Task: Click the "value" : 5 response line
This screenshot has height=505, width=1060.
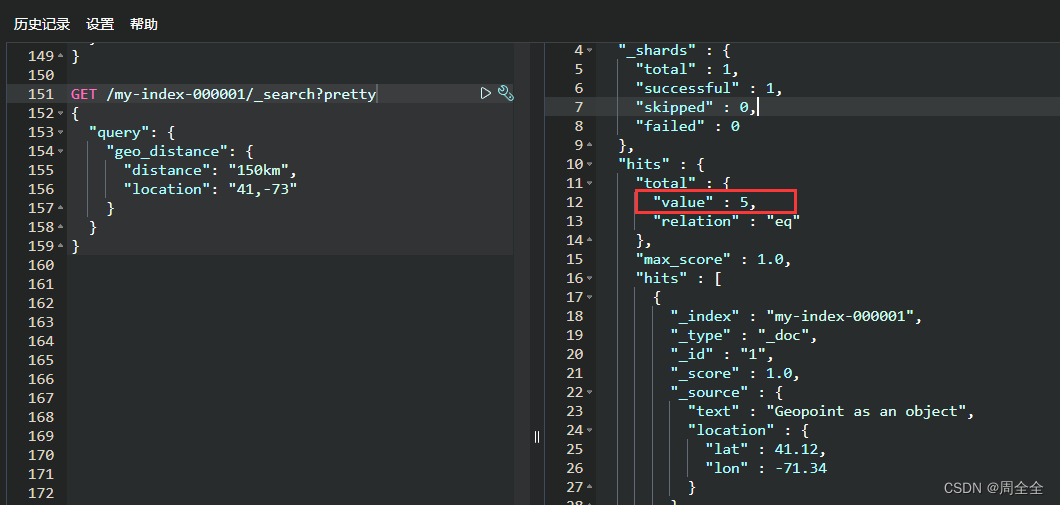Action: [x=704, y=201]
